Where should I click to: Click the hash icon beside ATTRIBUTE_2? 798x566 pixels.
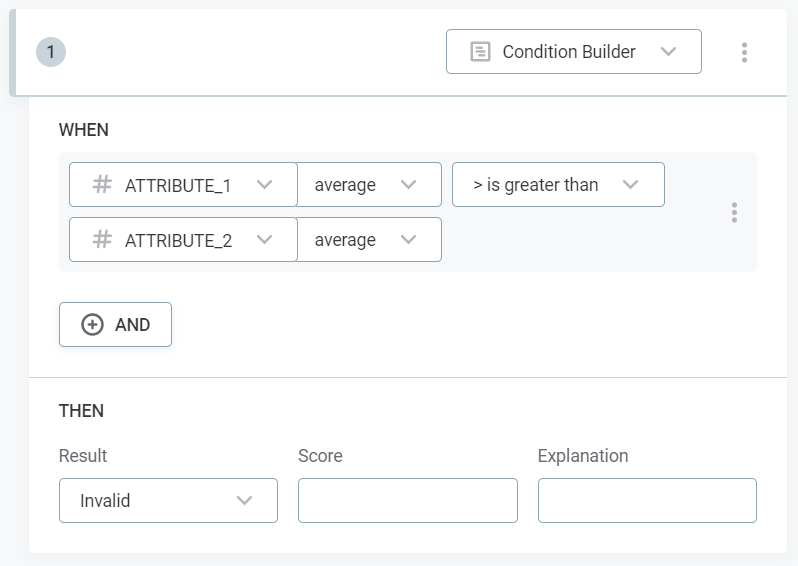(101, 240)
